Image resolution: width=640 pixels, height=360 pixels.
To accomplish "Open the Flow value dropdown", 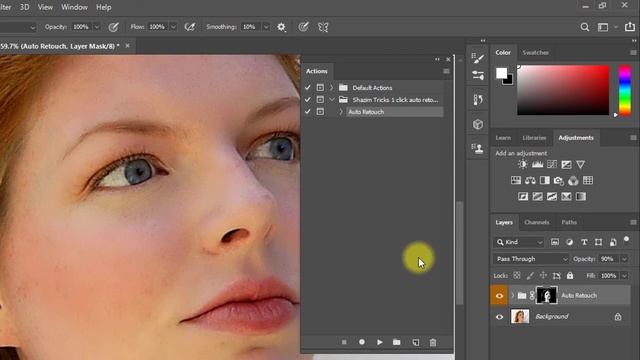I will click(173, 27).
